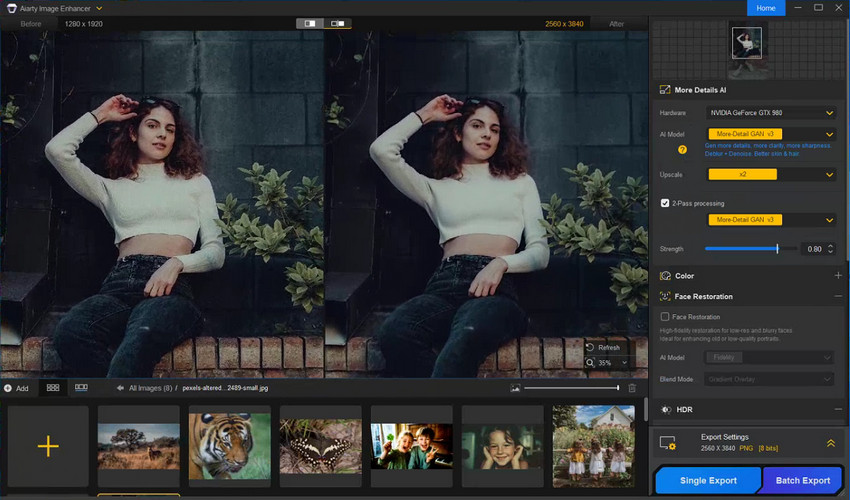The image size is (850, 500).
Task: Select the smiling child portrait thumbnail
Action: coord(503,446)
